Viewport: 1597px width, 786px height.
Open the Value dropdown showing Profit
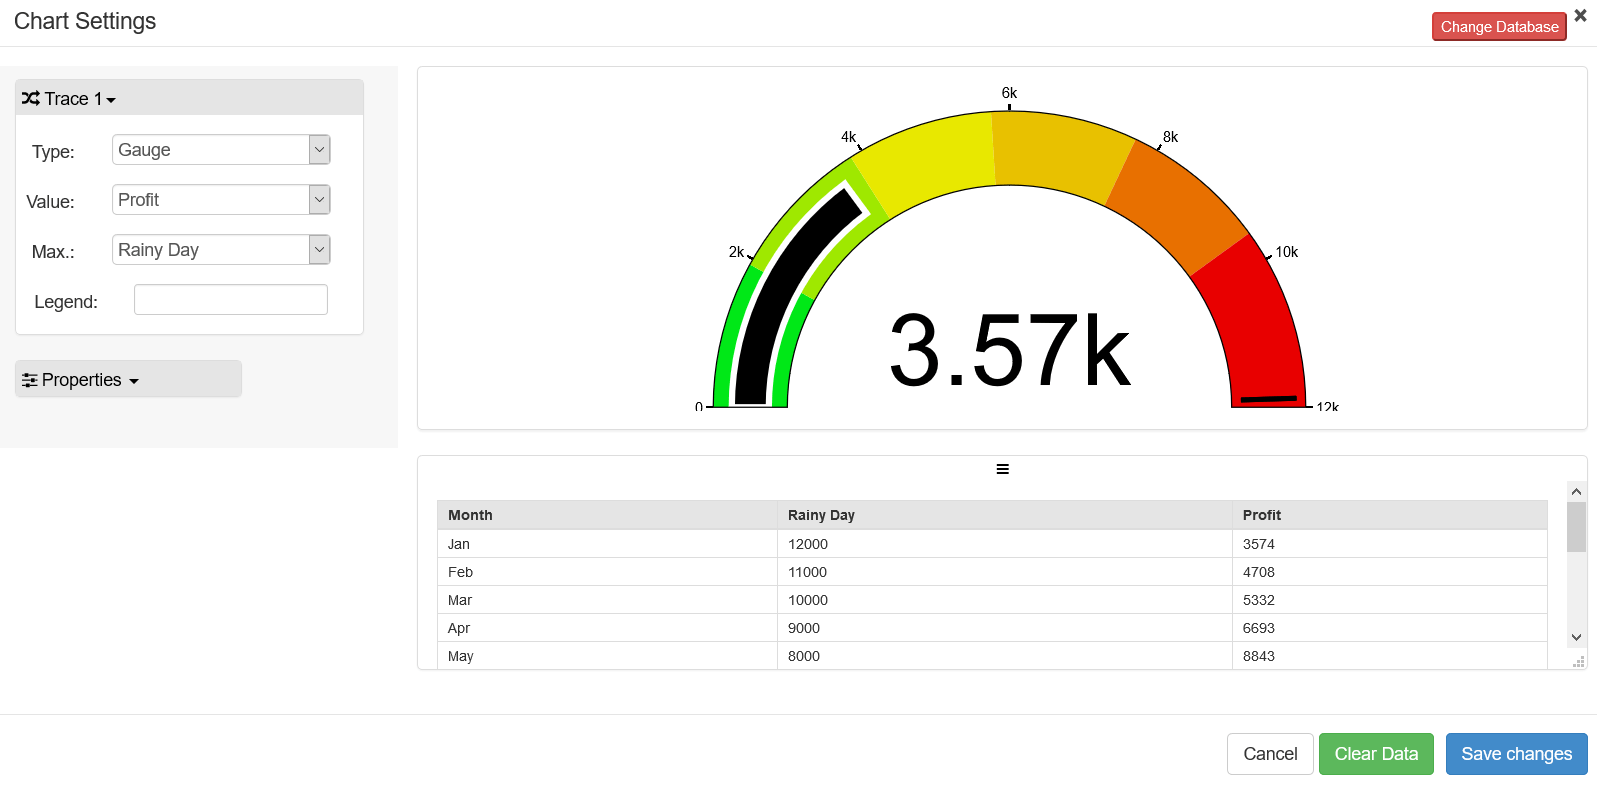[221, 200]
